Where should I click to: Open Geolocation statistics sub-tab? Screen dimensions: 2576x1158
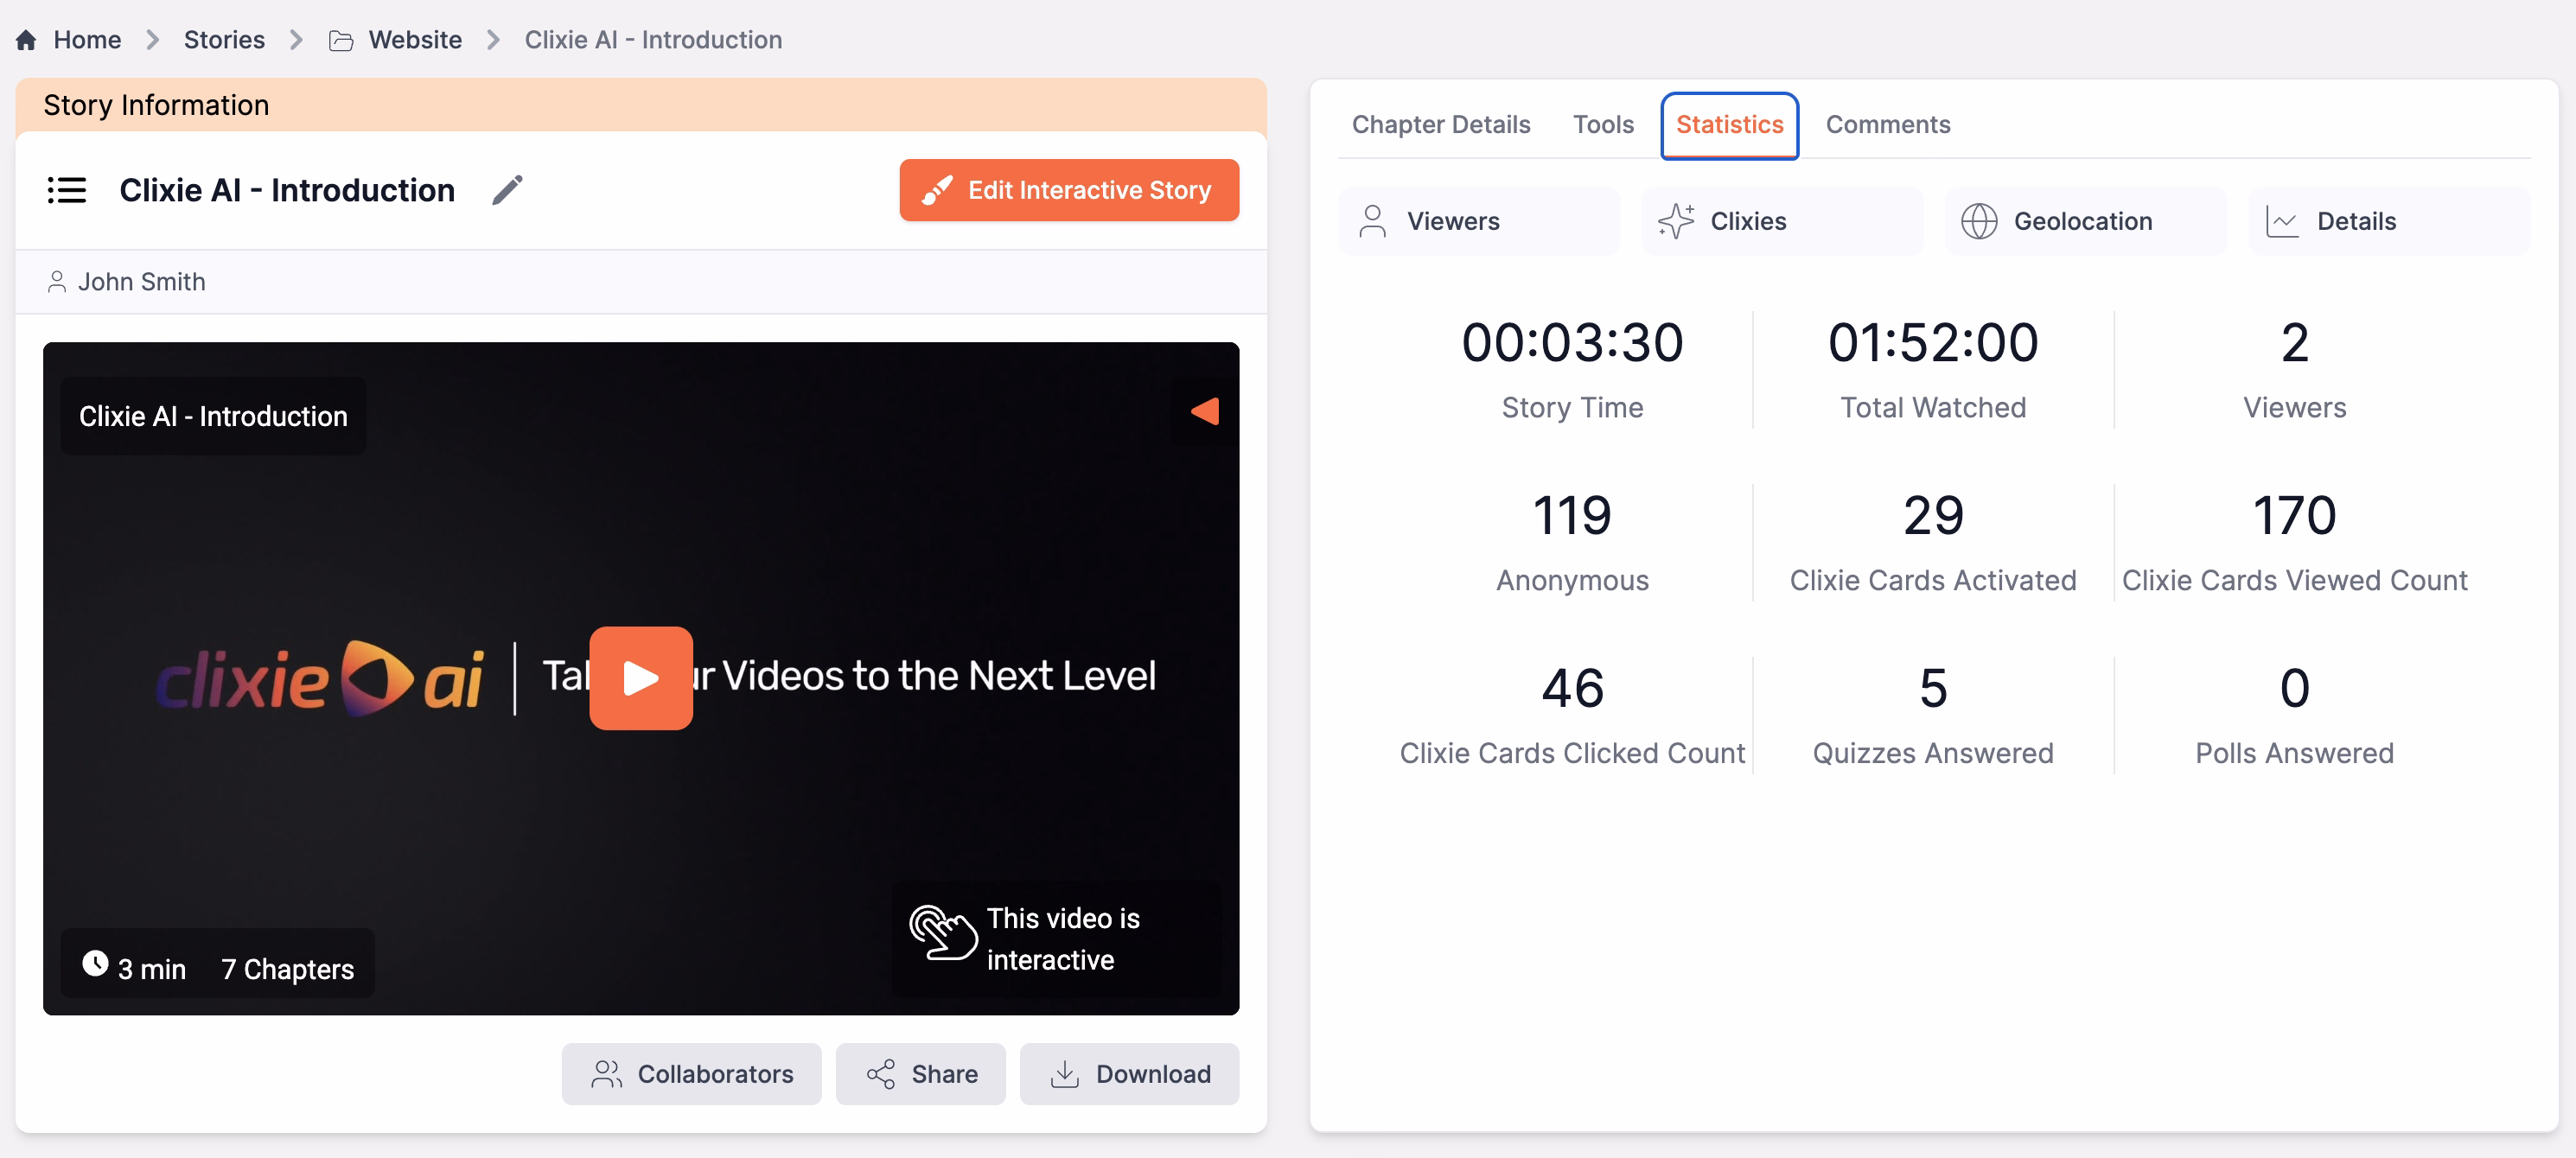point(2086,221)
